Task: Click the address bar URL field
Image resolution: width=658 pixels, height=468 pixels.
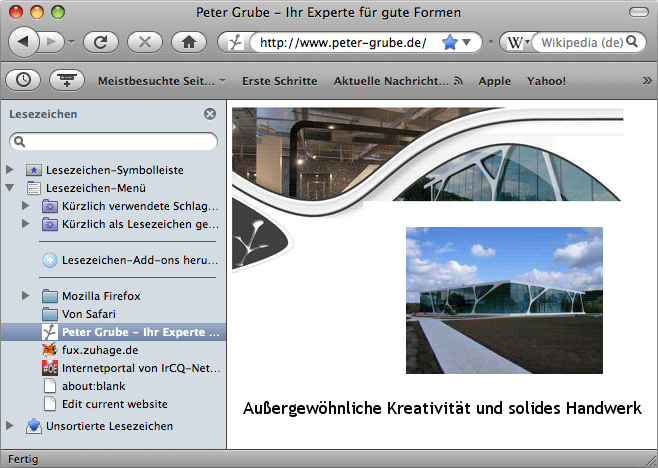Action: coord(343,42)
